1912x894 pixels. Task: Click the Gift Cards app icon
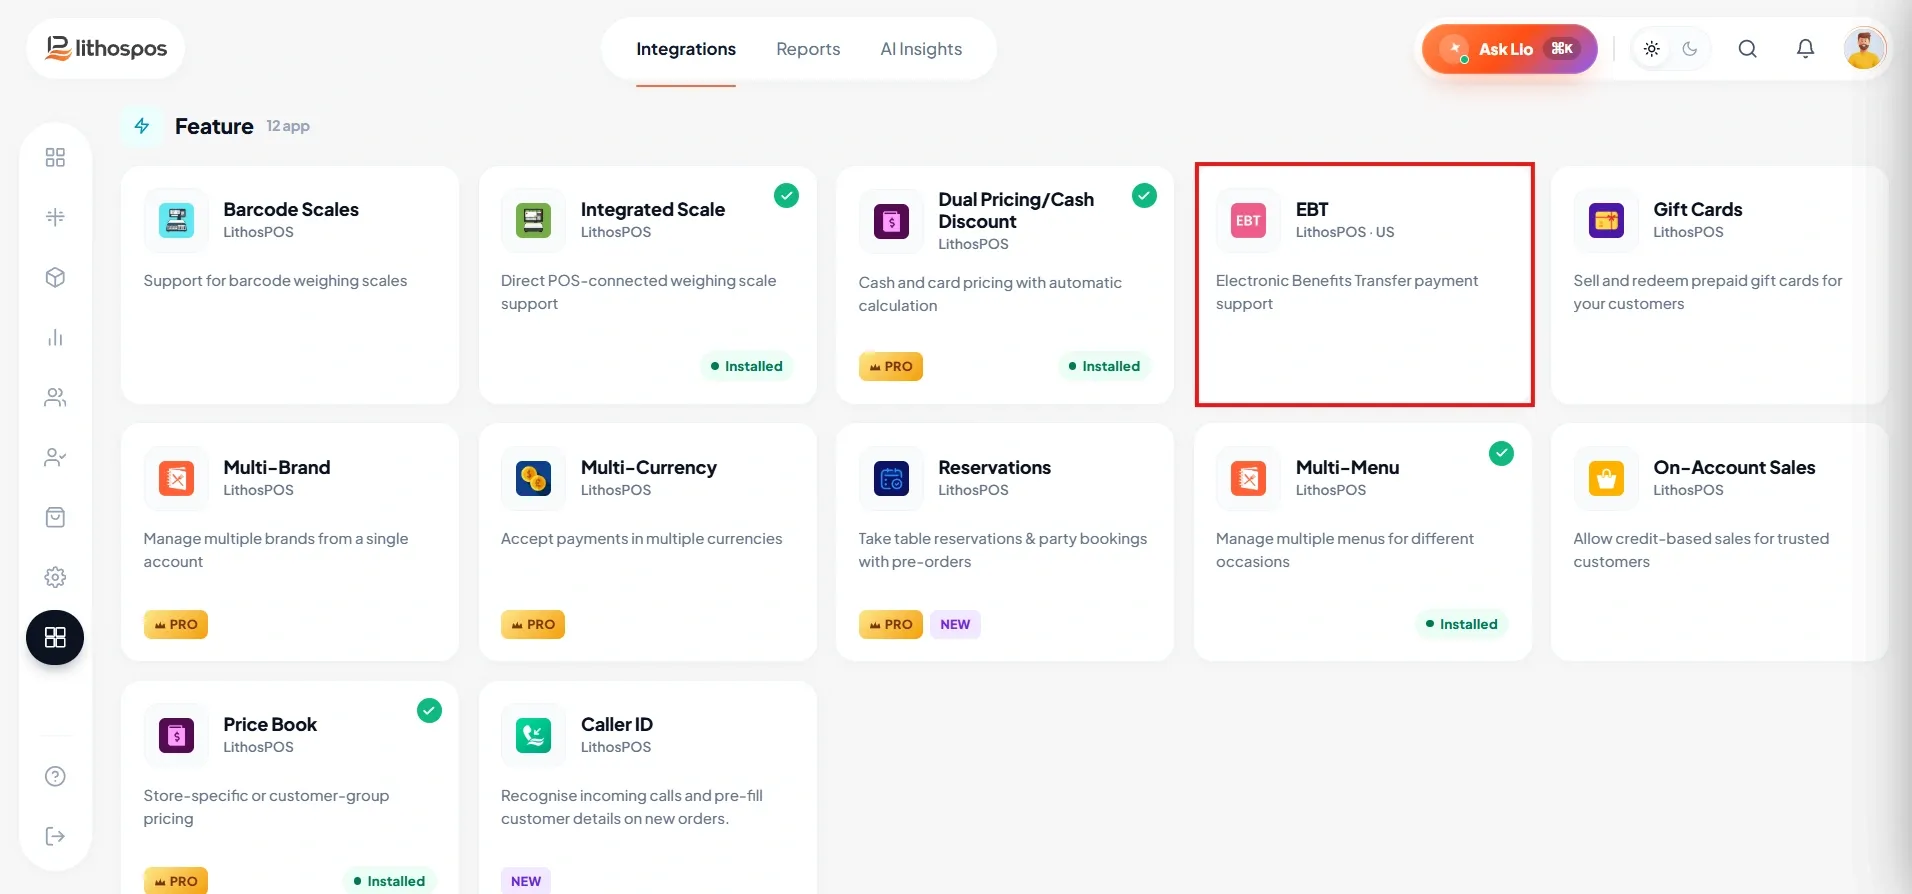pyautogui.click(x=1606, y=220)
